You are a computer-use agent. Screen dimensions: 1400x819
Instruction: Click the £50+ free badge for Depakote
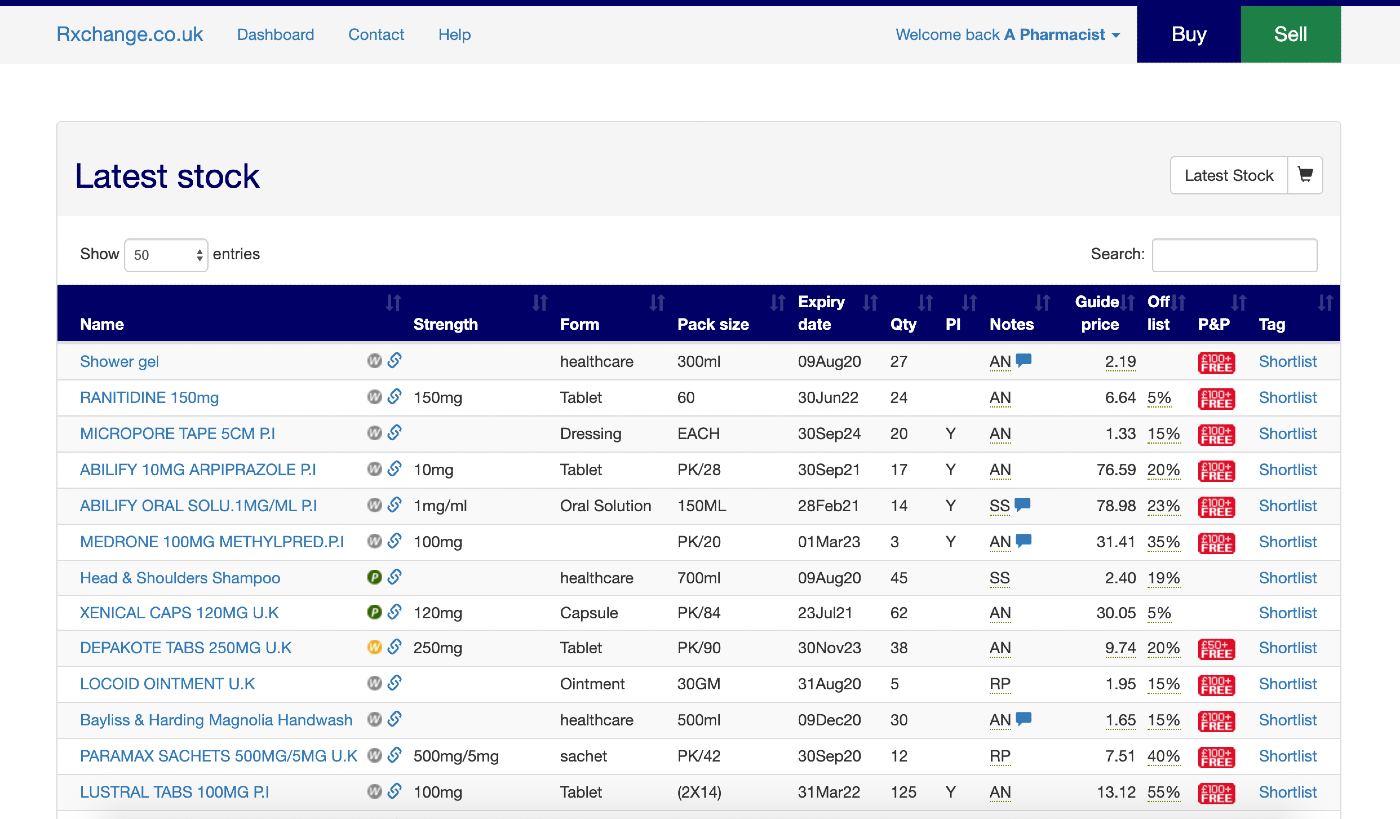(1216, 648)
